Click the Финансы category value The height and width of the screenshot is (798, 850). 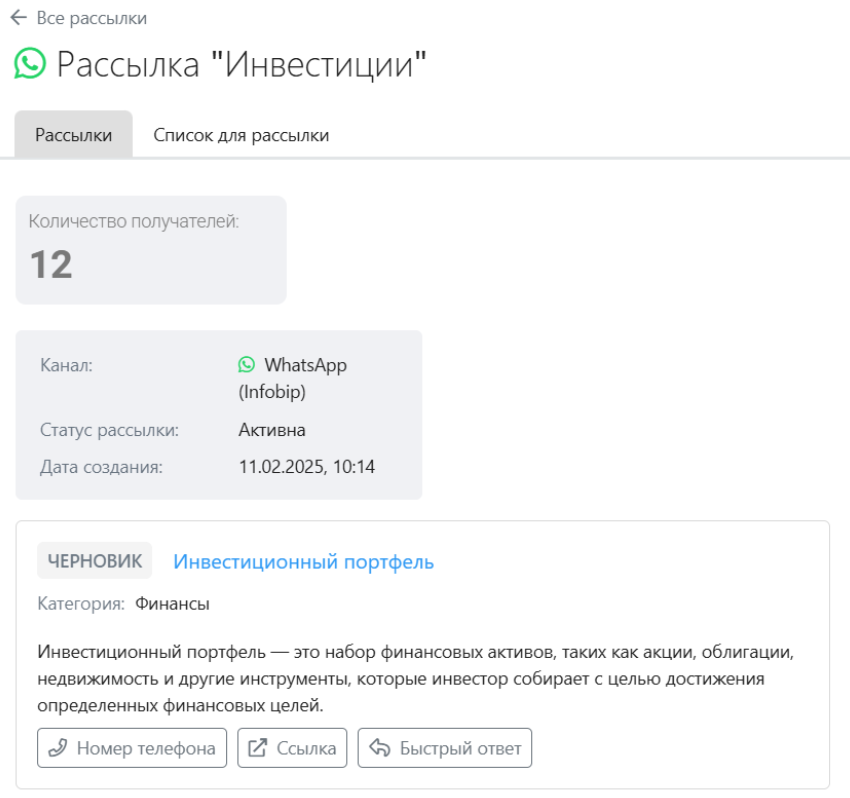172,603
